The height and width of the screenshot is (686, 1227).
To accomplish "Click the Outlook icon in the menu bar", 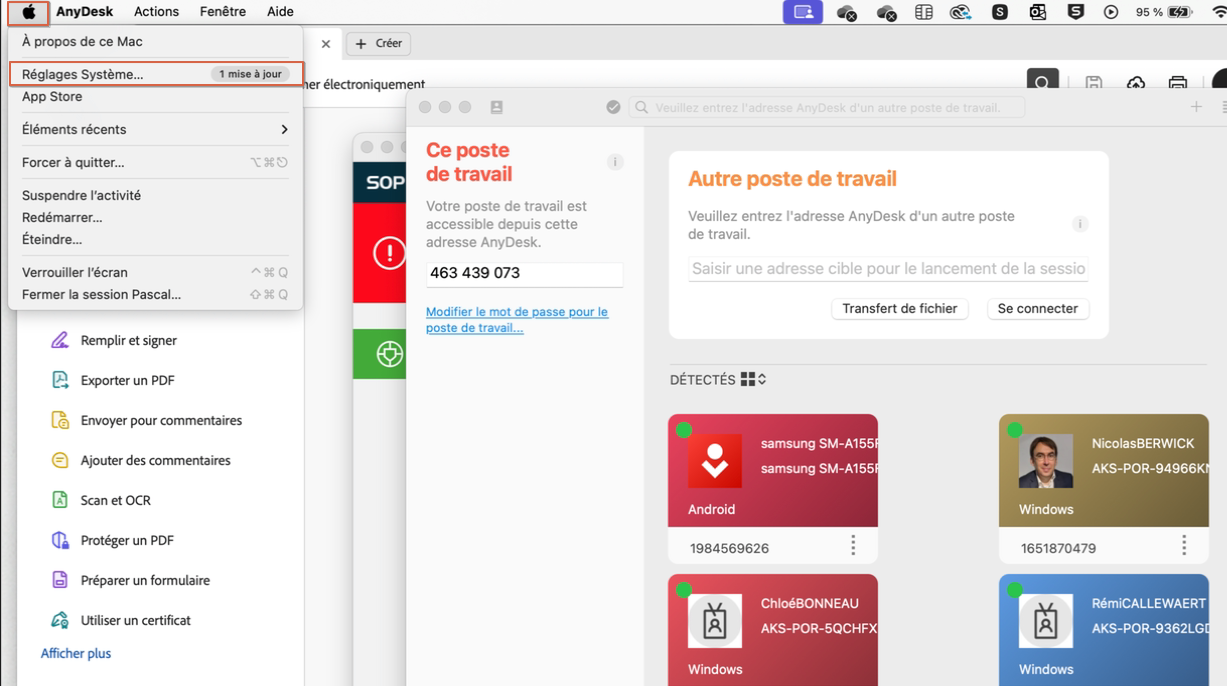I will coord(1037,12).
